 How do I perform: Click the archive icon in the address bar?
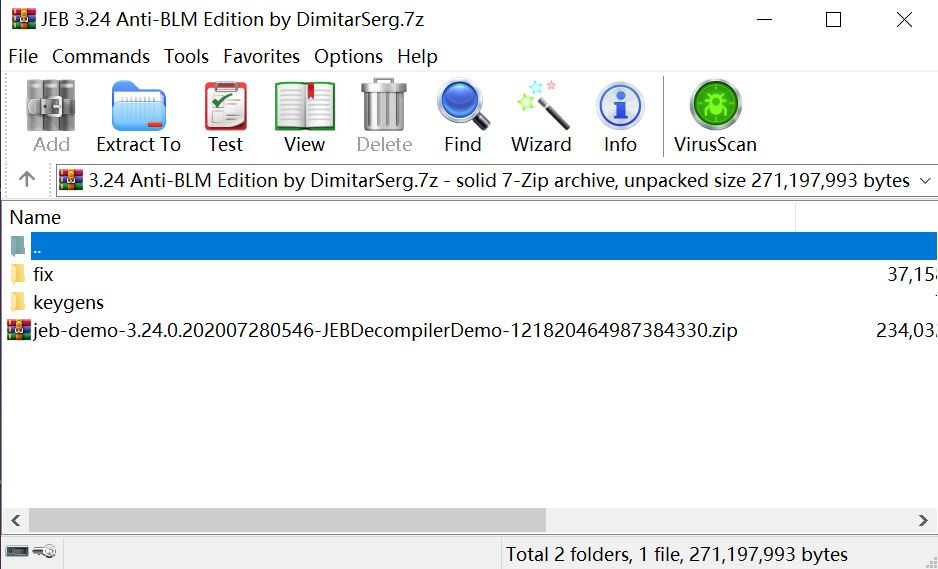pos(71,180)
